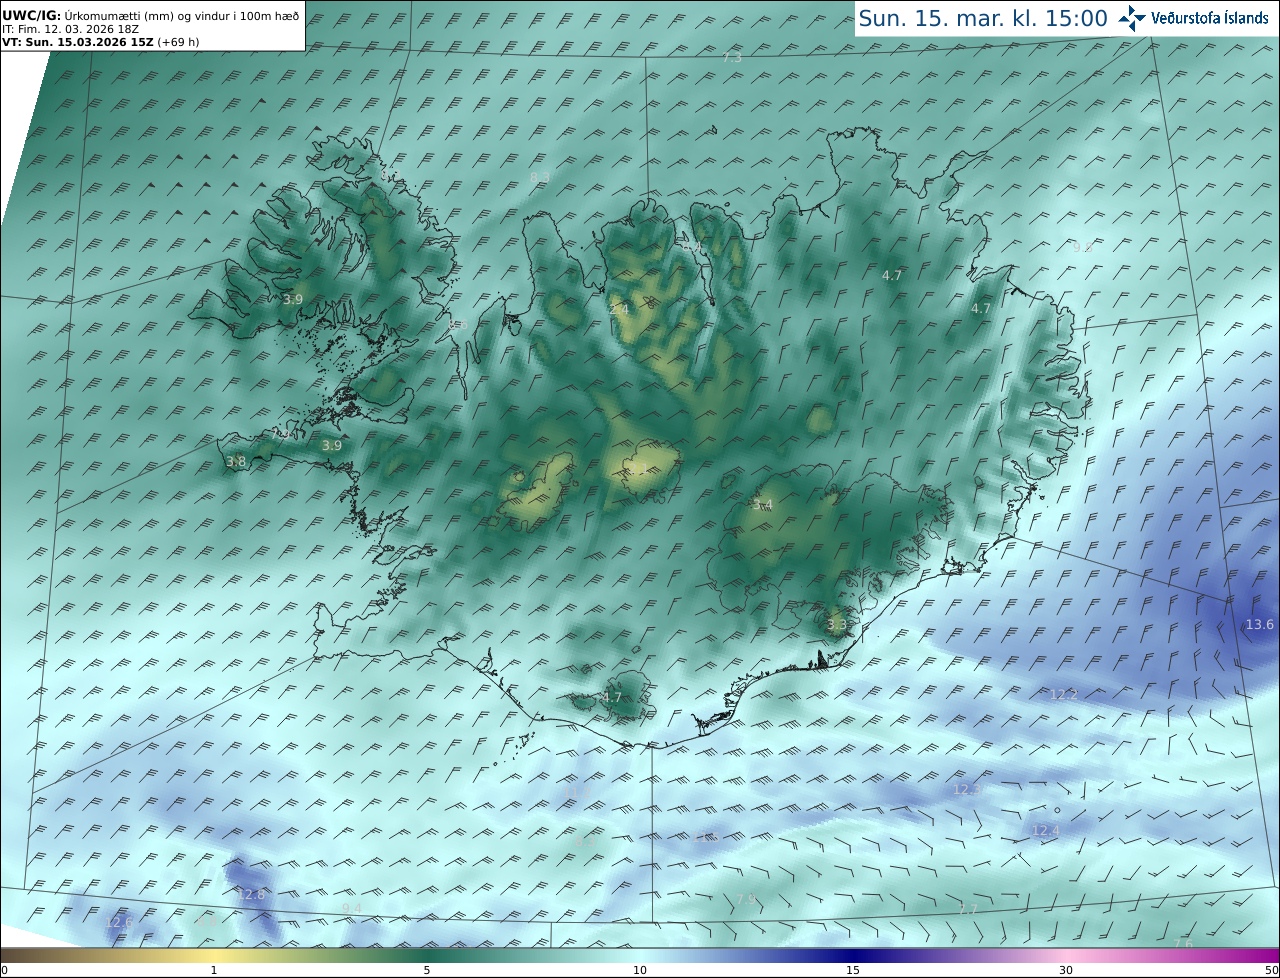Click the Veðurstofa Íslands name text
Image resolution: width=1280 pixels, height=978 pixels.
[x=1210, y=18]
